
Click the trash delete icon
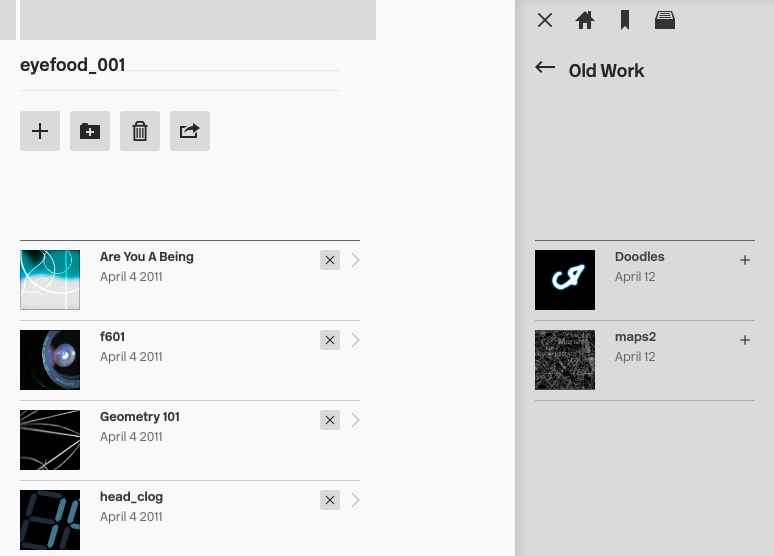[x=140, y=131]
